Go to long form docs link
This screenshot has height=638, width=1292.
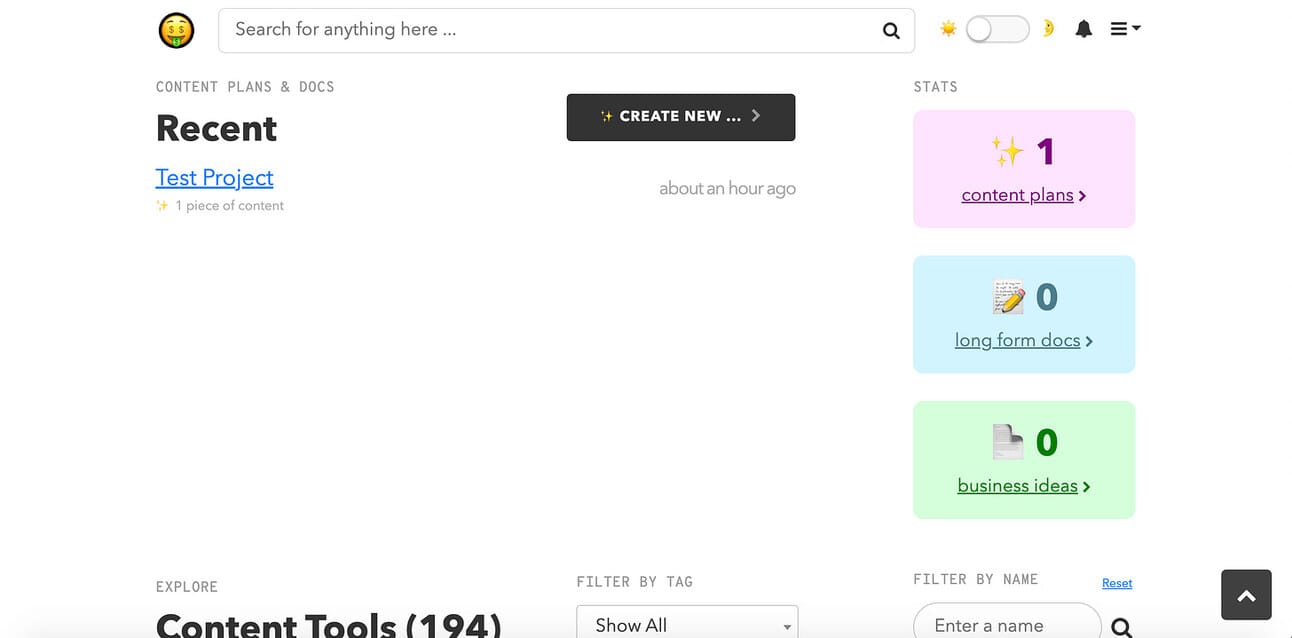pyautogui.click(x=1017, y=340)
